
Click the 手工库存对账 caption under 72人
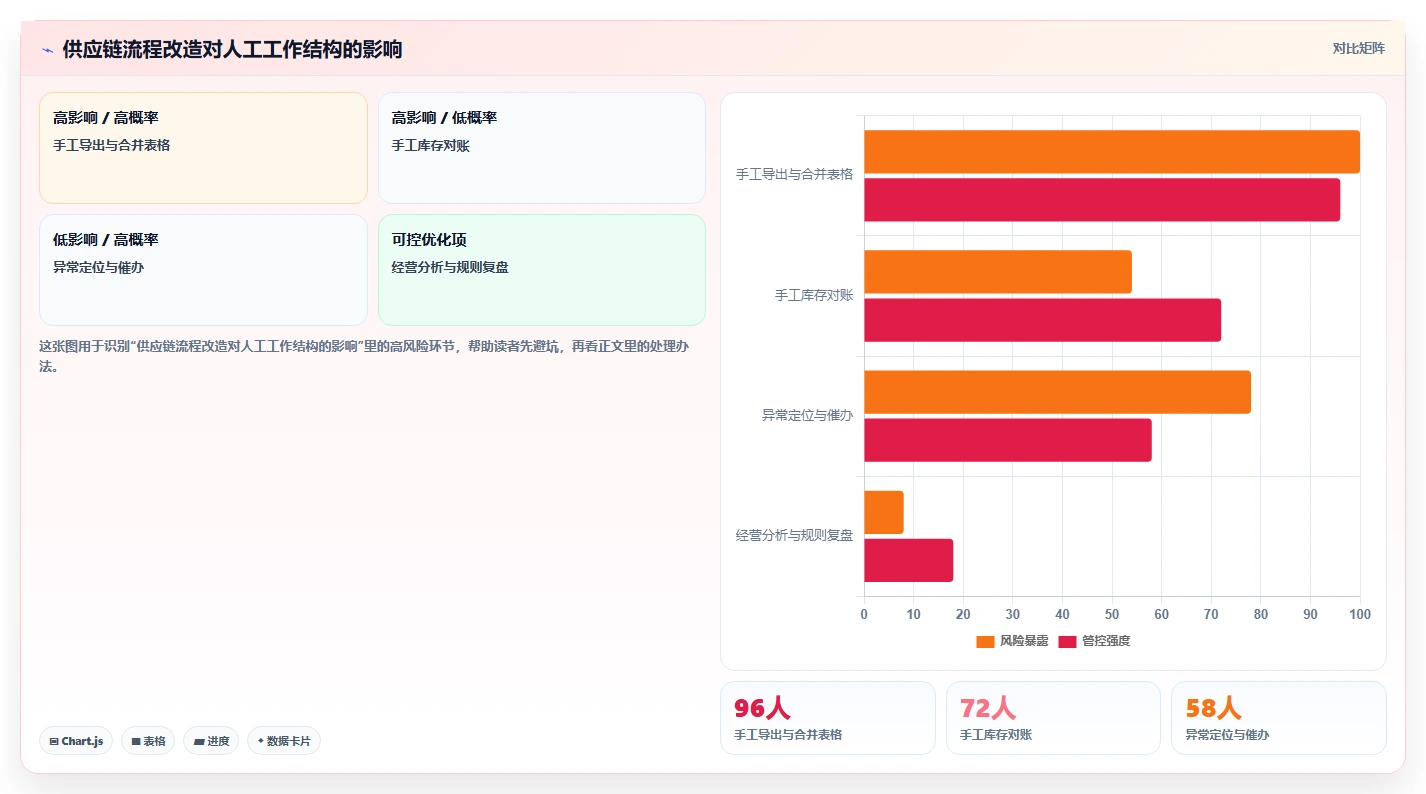pyautogui.click(x=996, y=735)
